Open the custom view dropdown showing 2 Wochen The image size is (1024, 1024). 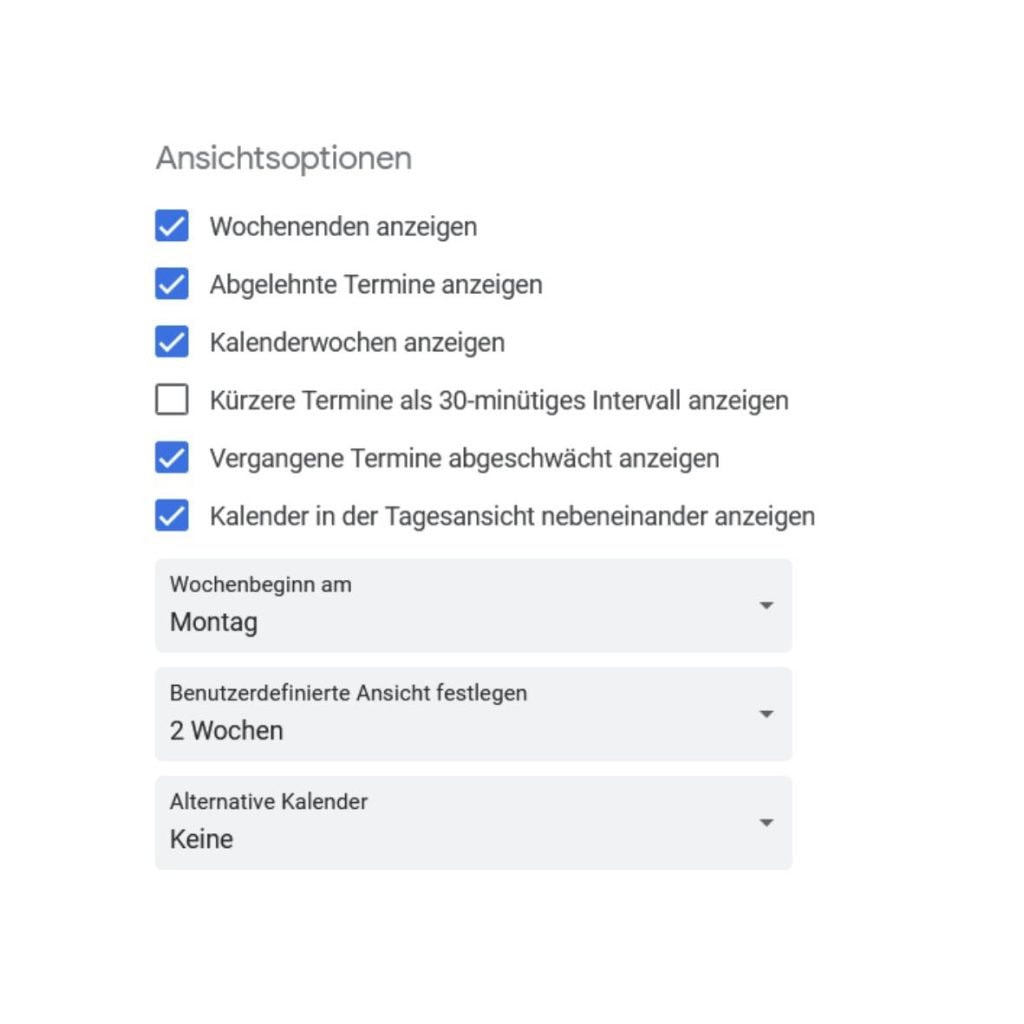tap(473, 714)
